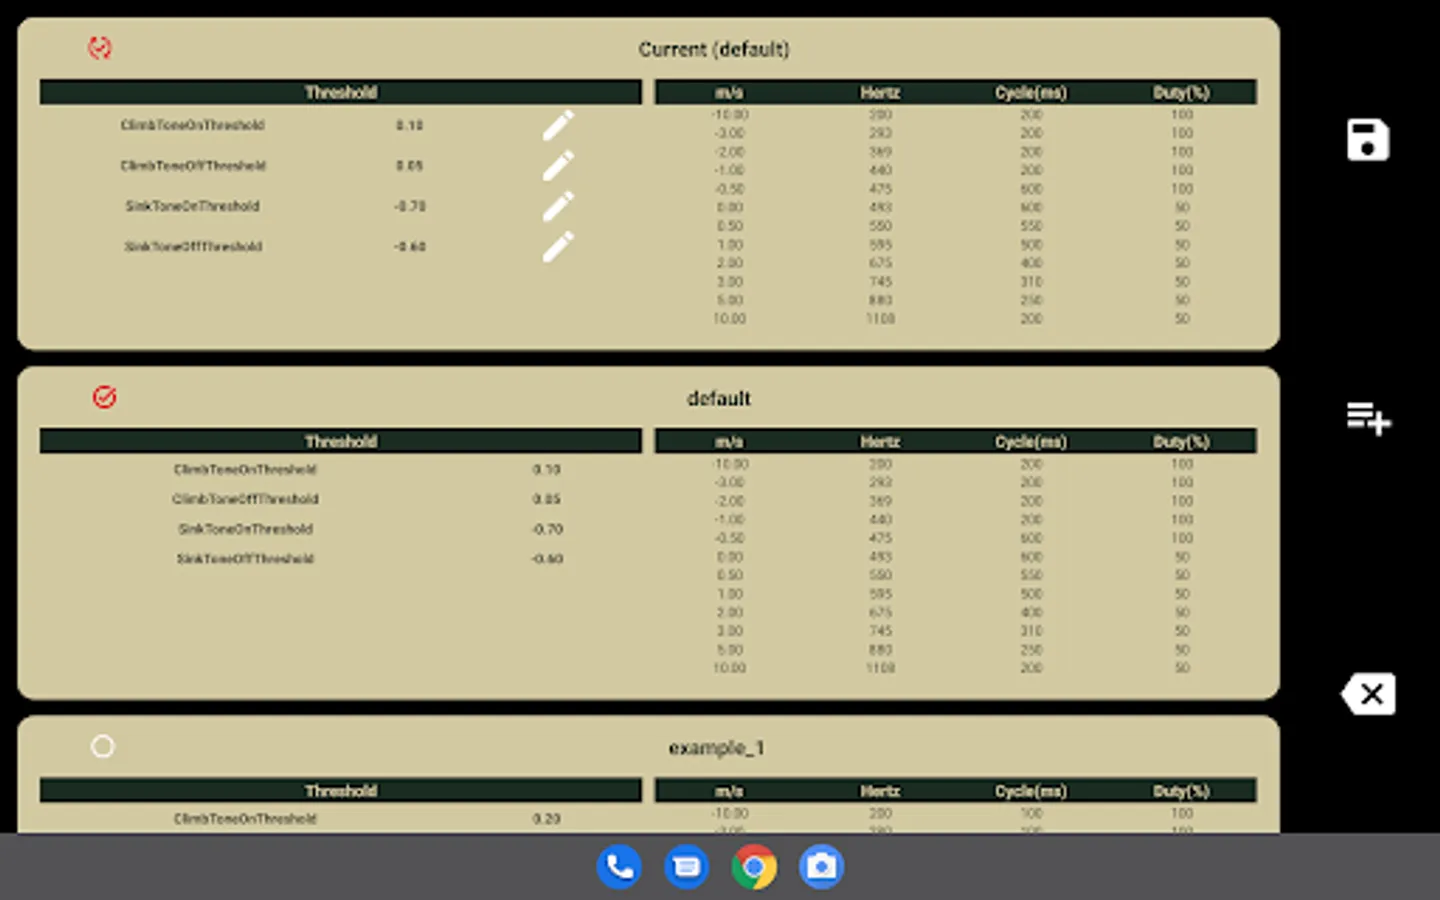
Task: Click the Threshold header in the default card
Action: click(x=341, y=441)
